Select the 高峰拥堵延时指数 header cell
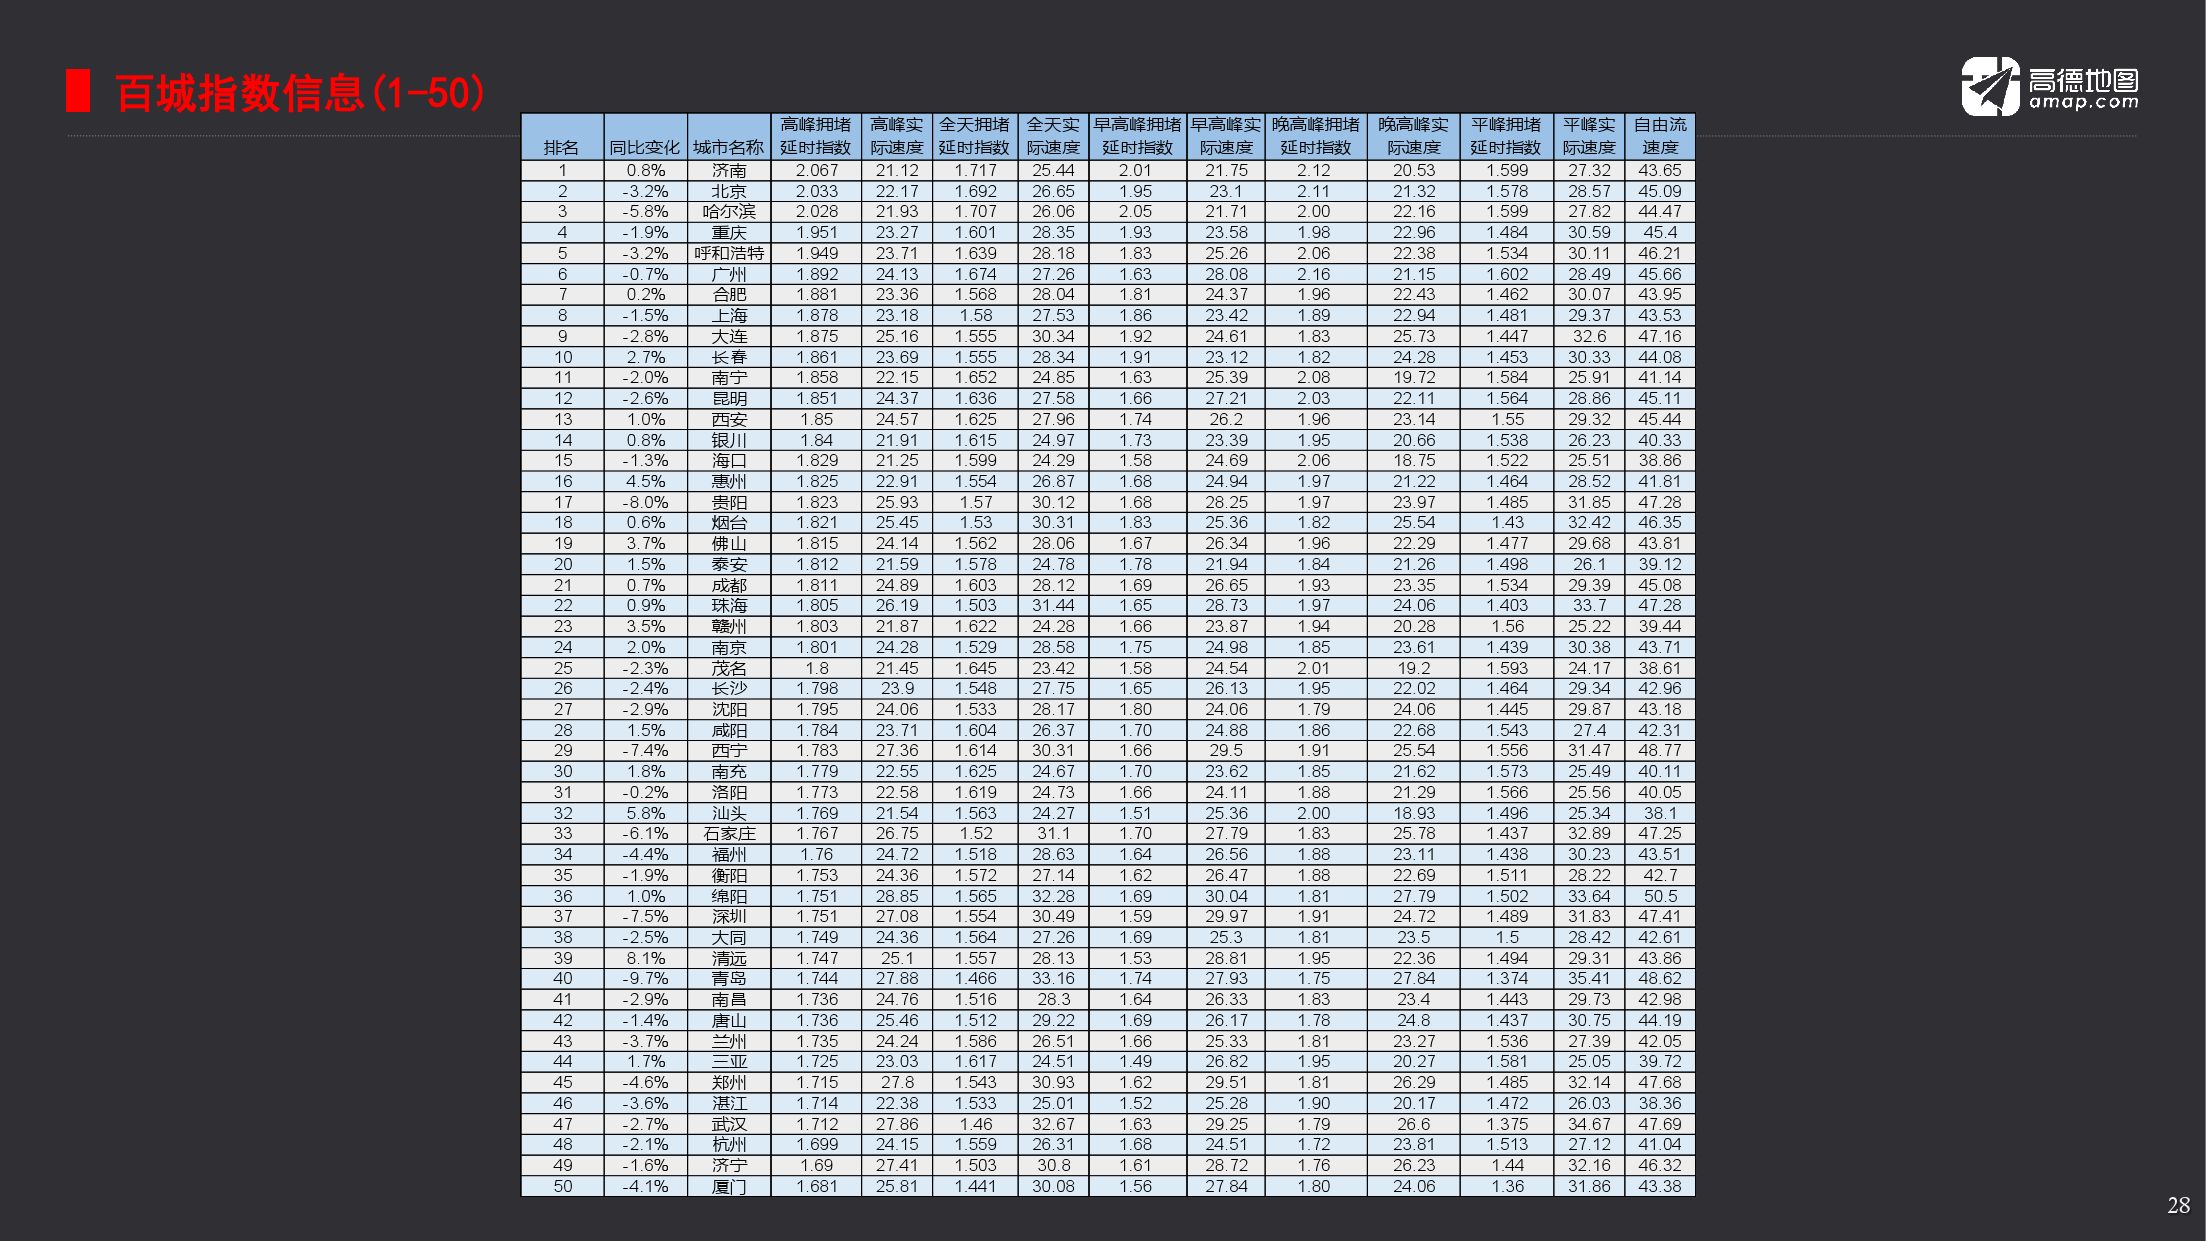2206x1241 pixels. point(816,137)
